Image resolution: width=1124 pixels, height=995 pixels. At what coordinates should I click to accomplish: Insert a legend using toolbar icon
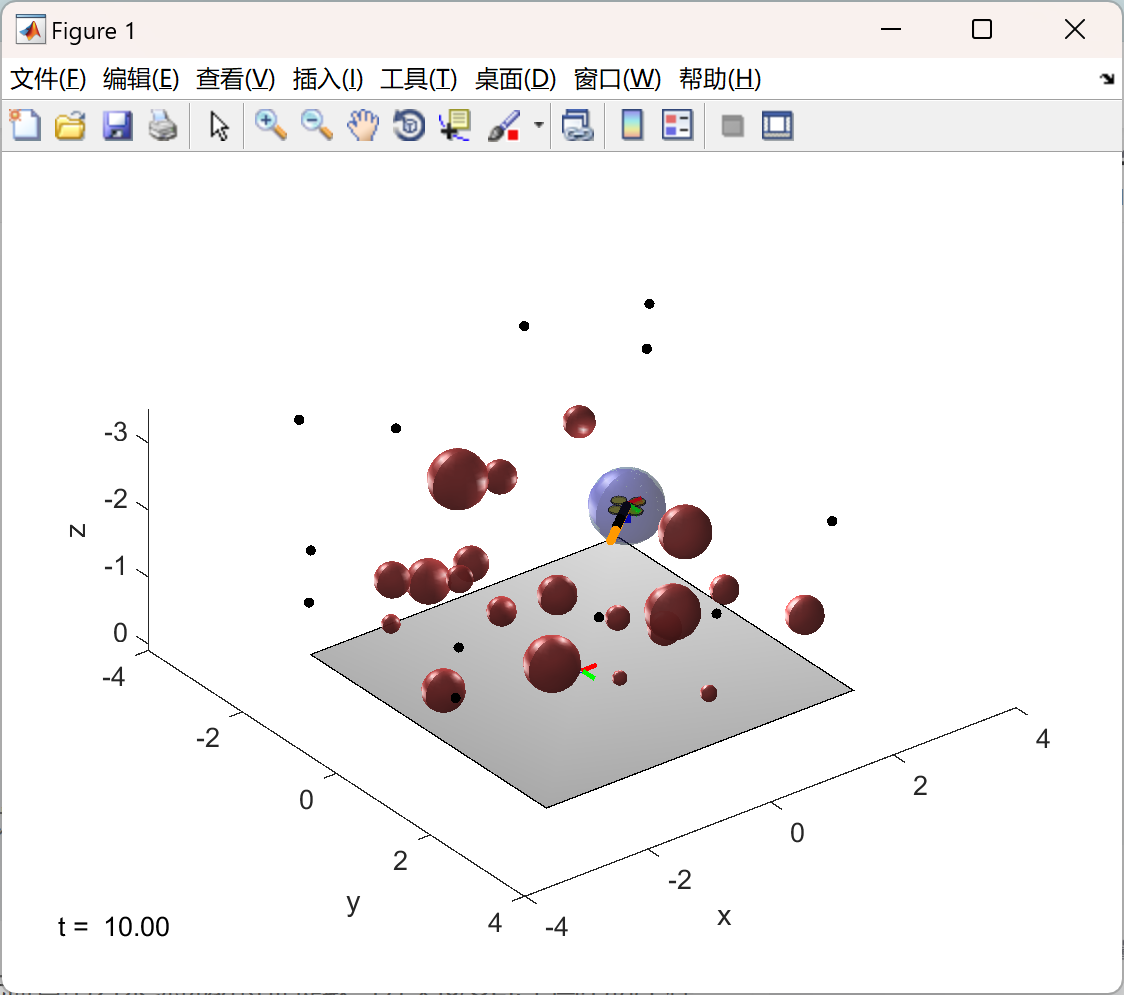pyautogui.click(x=677, y=125)
